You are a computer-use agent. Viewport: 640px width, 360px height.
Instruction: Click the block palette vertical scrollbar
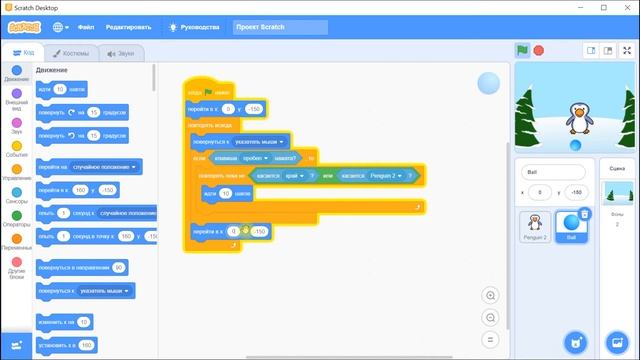[154, 78]
